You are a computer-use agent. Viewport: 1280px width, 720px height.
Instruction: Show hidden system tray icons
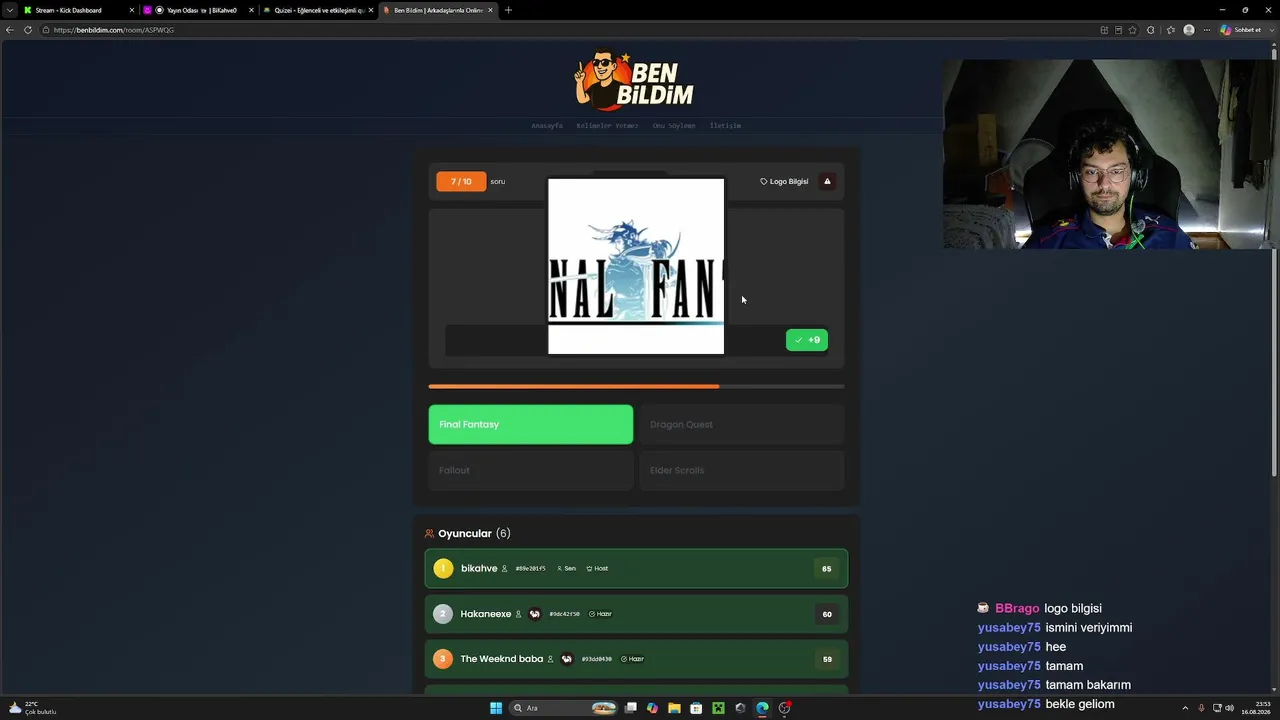tap(1185, 708)
